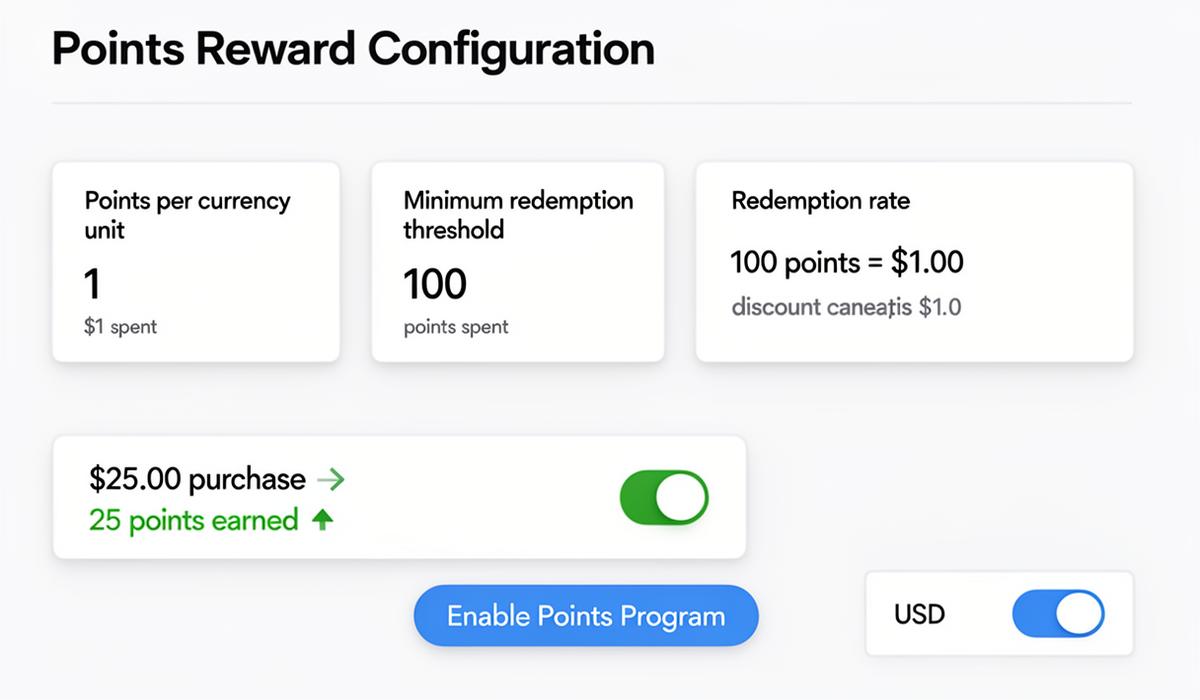Click the points spent caption
The width and height of the screenshot is (1200, 700).
click(x=456, y=327)
